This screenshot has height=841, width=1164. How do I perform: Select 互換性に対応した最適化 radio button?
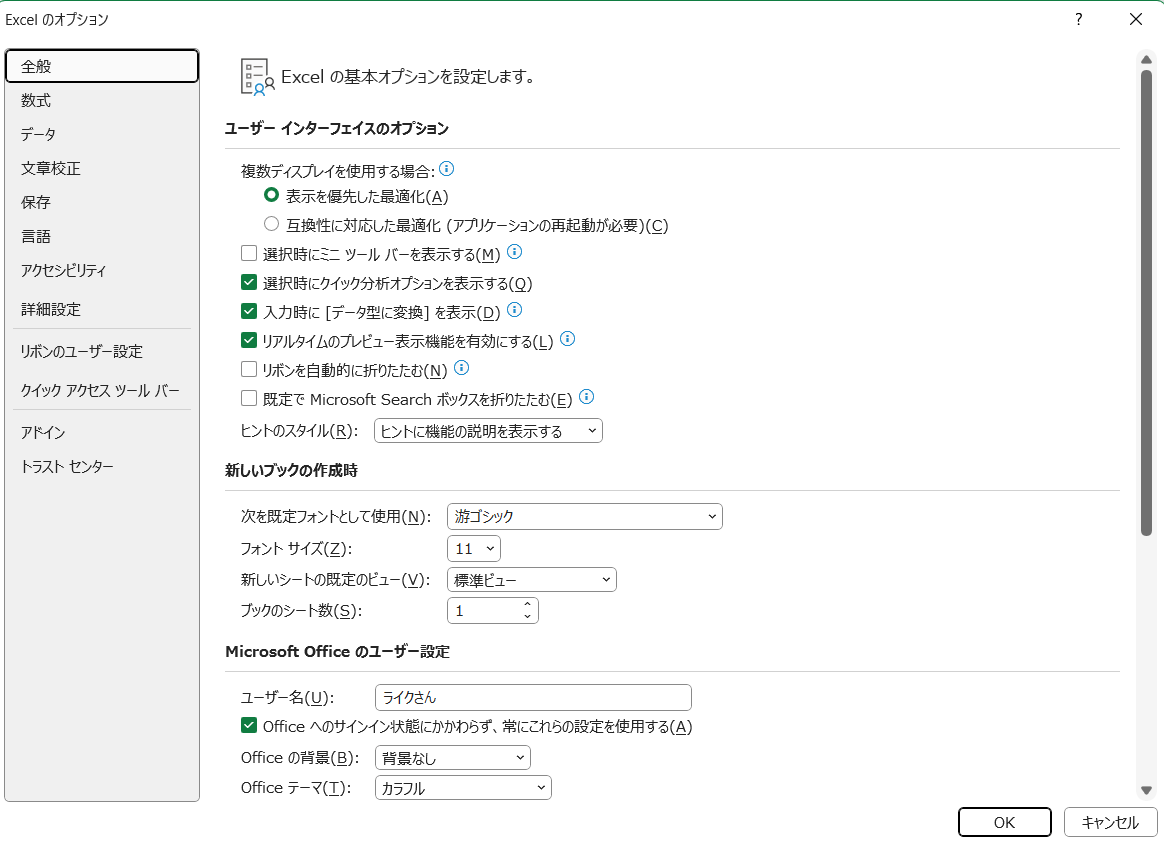[x=271, y=224]
